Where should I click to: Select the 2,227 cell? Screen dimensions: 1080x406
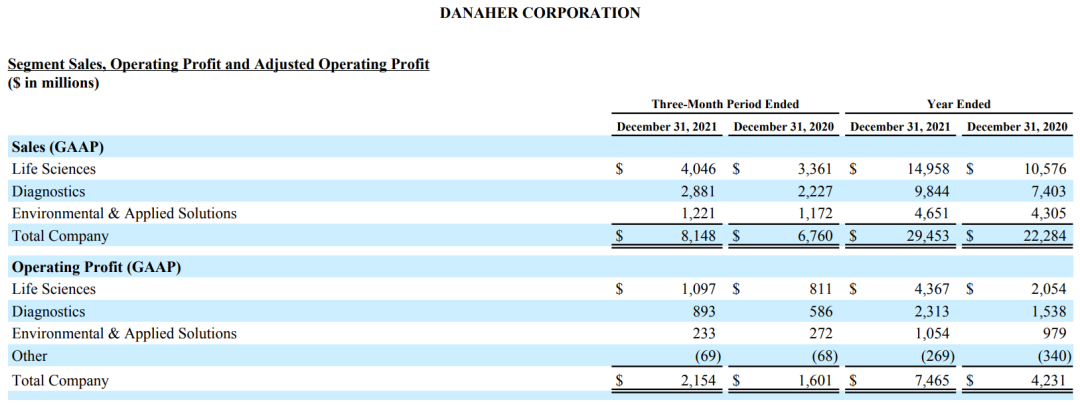[815, 191]
